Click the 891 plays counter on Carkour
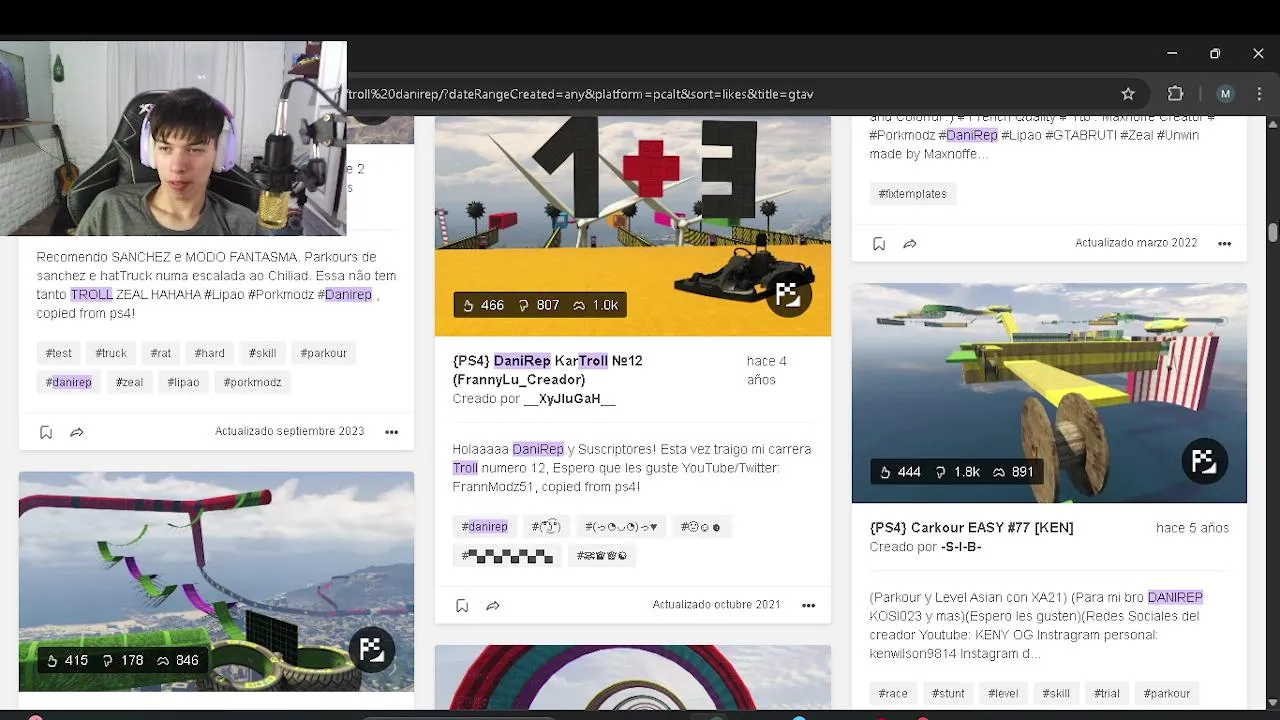The image size is (1280, 720). click(x=1012, y=472)
